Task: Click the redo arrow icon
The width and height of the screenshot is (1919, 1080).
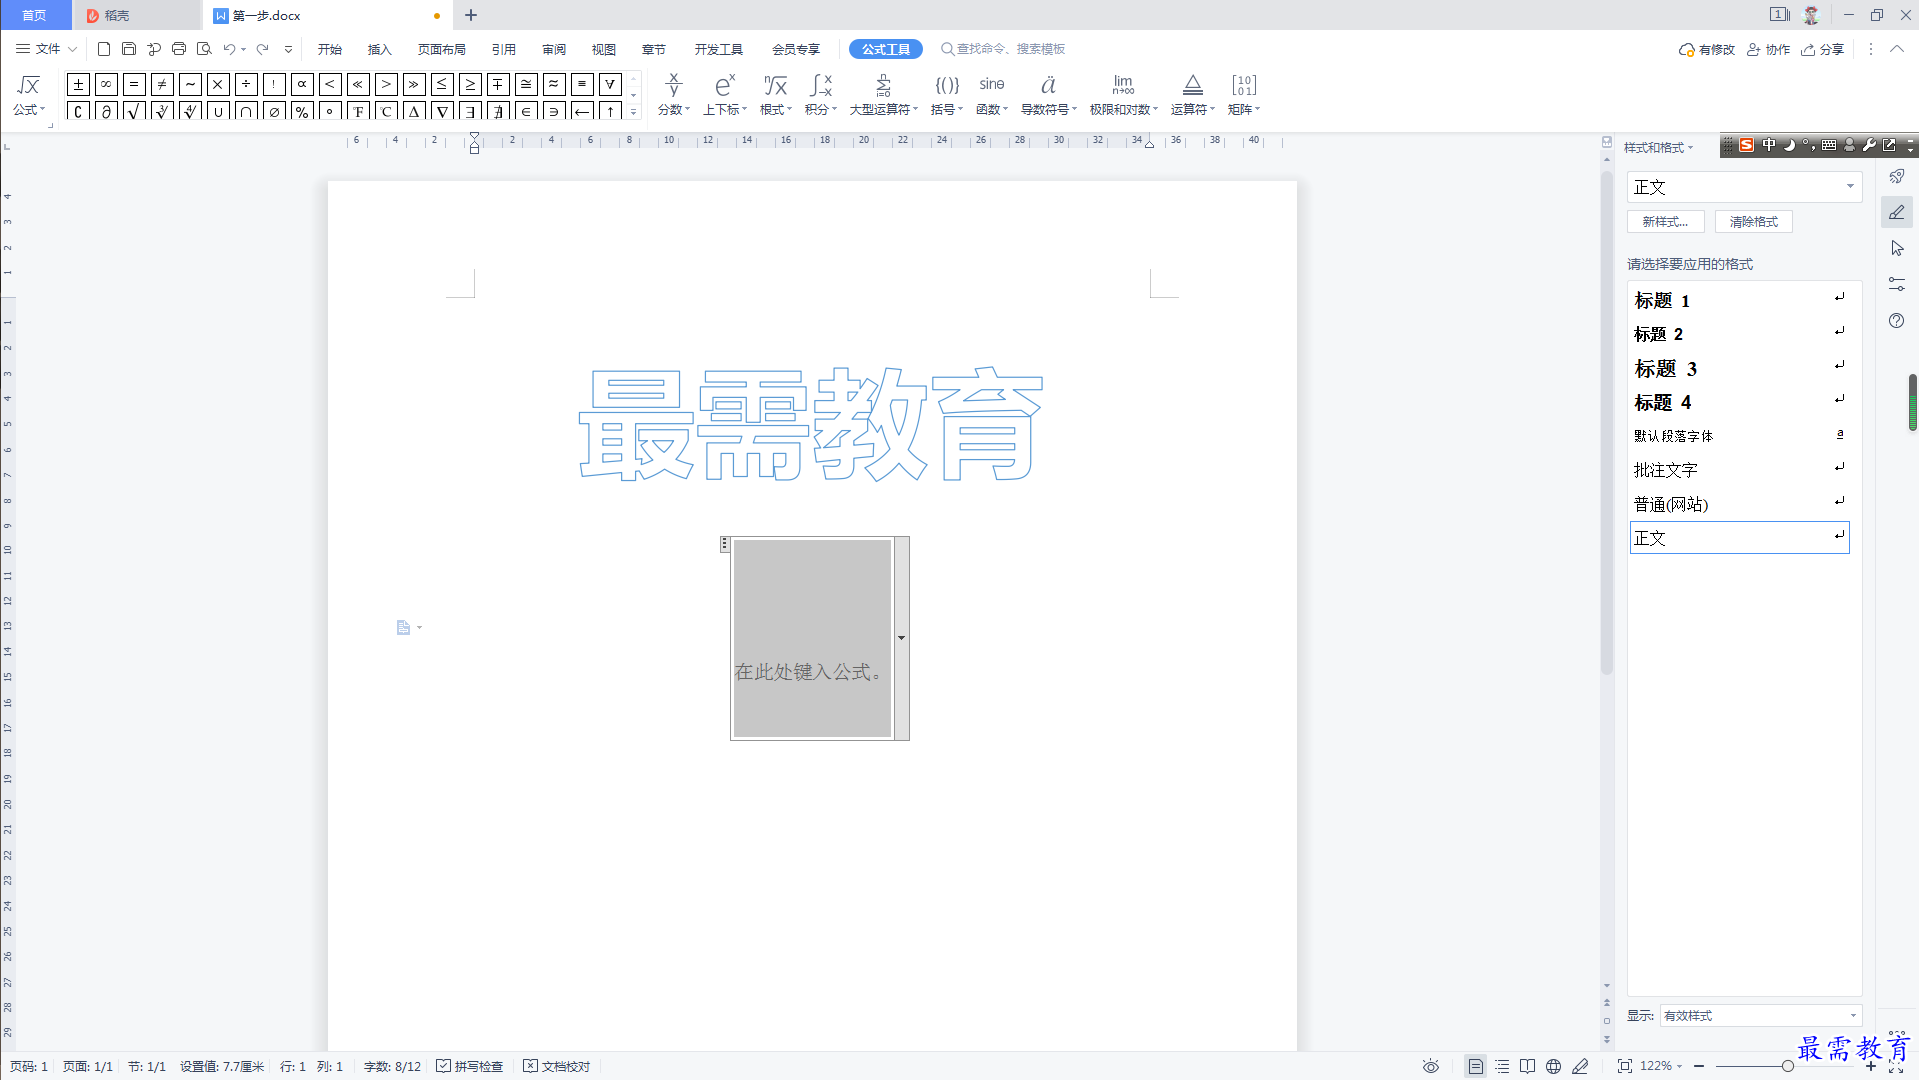Action: pos(263,49)
